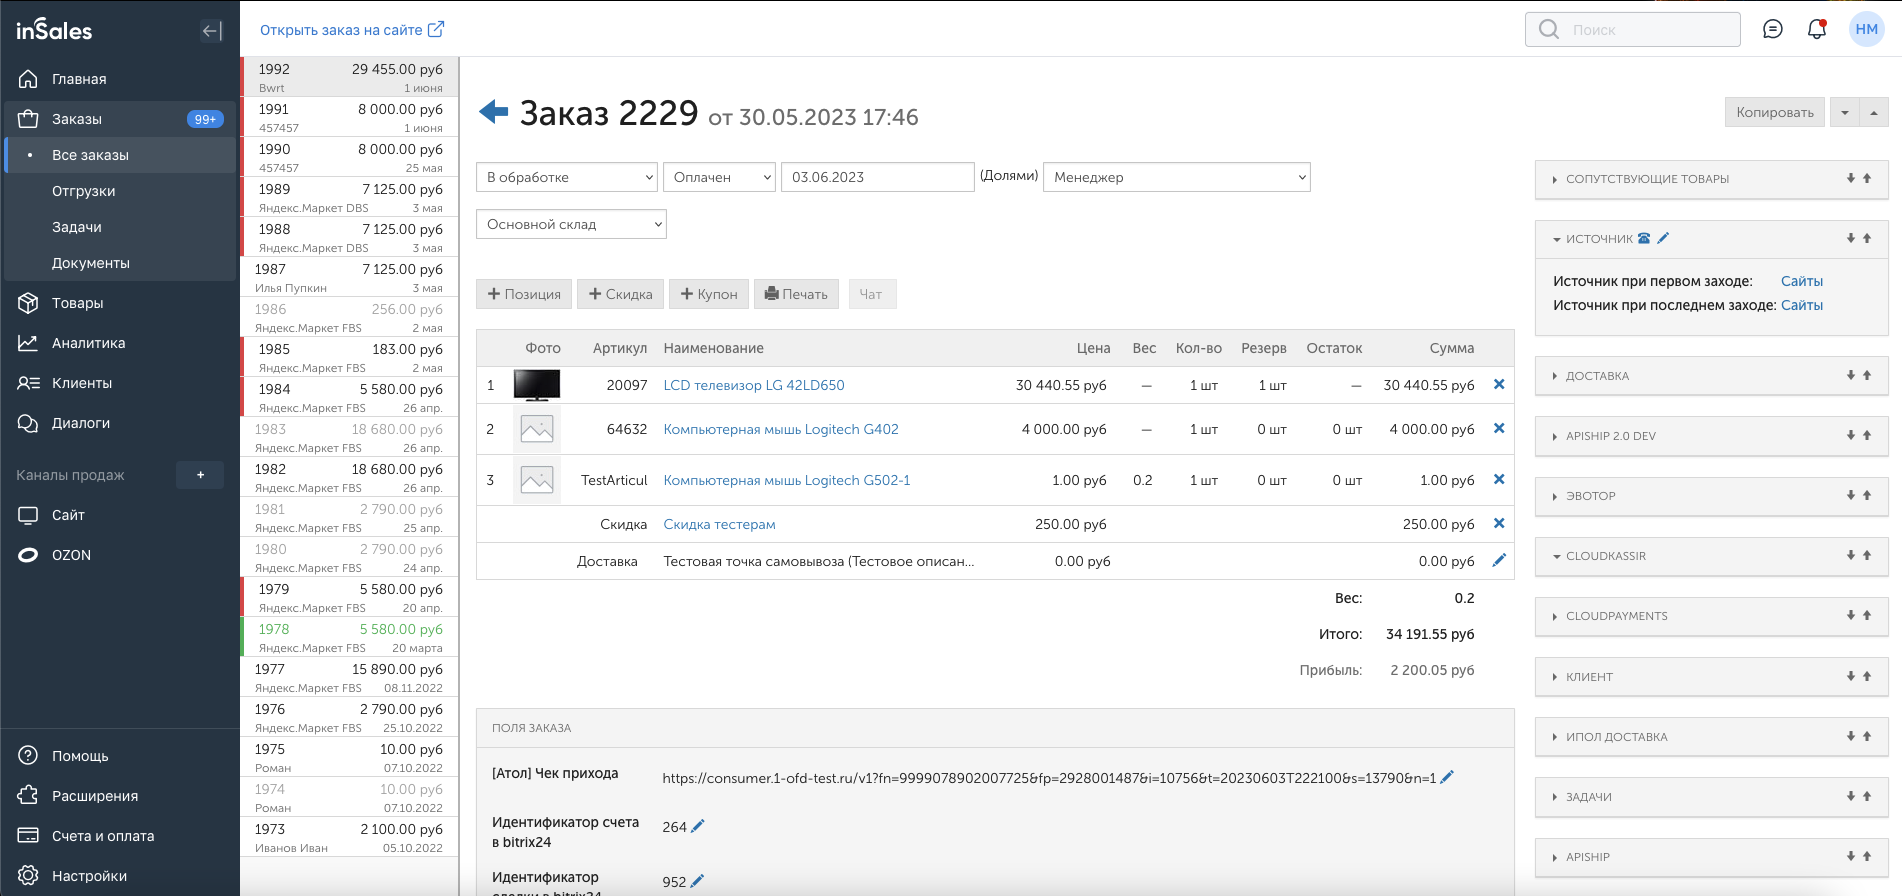Click phone icon in Источник panel

pyautogui.click(x=1644, y=238)
